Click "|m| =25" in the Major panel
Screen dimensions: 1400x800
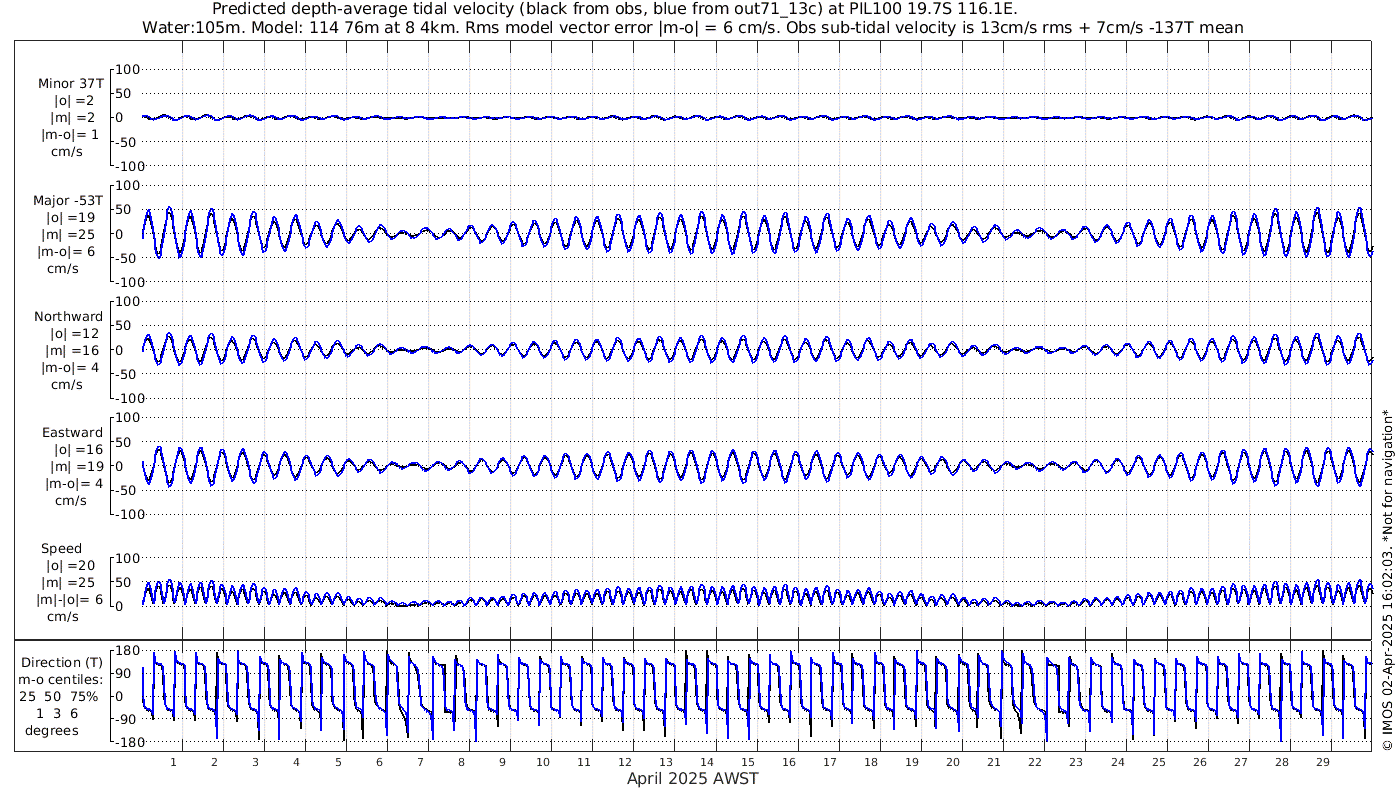click(69, 234)
